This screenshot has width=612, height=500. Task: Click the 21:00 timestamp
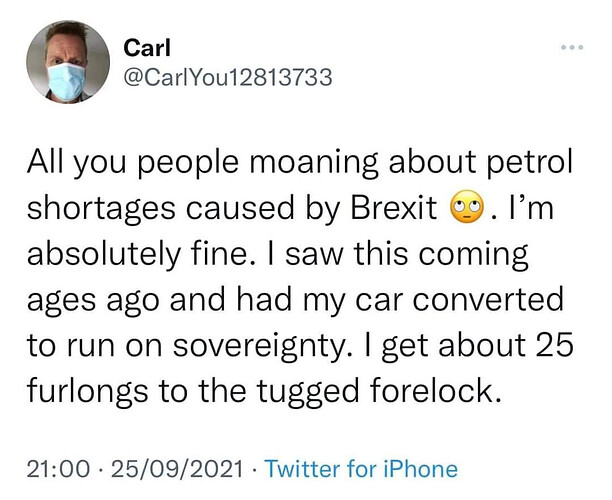[x=58, y=469]
